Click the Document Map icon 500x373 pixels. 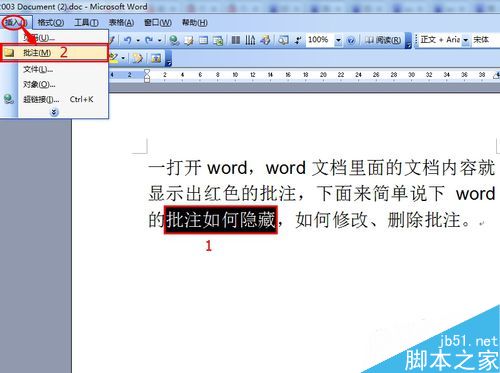[284, 40]
